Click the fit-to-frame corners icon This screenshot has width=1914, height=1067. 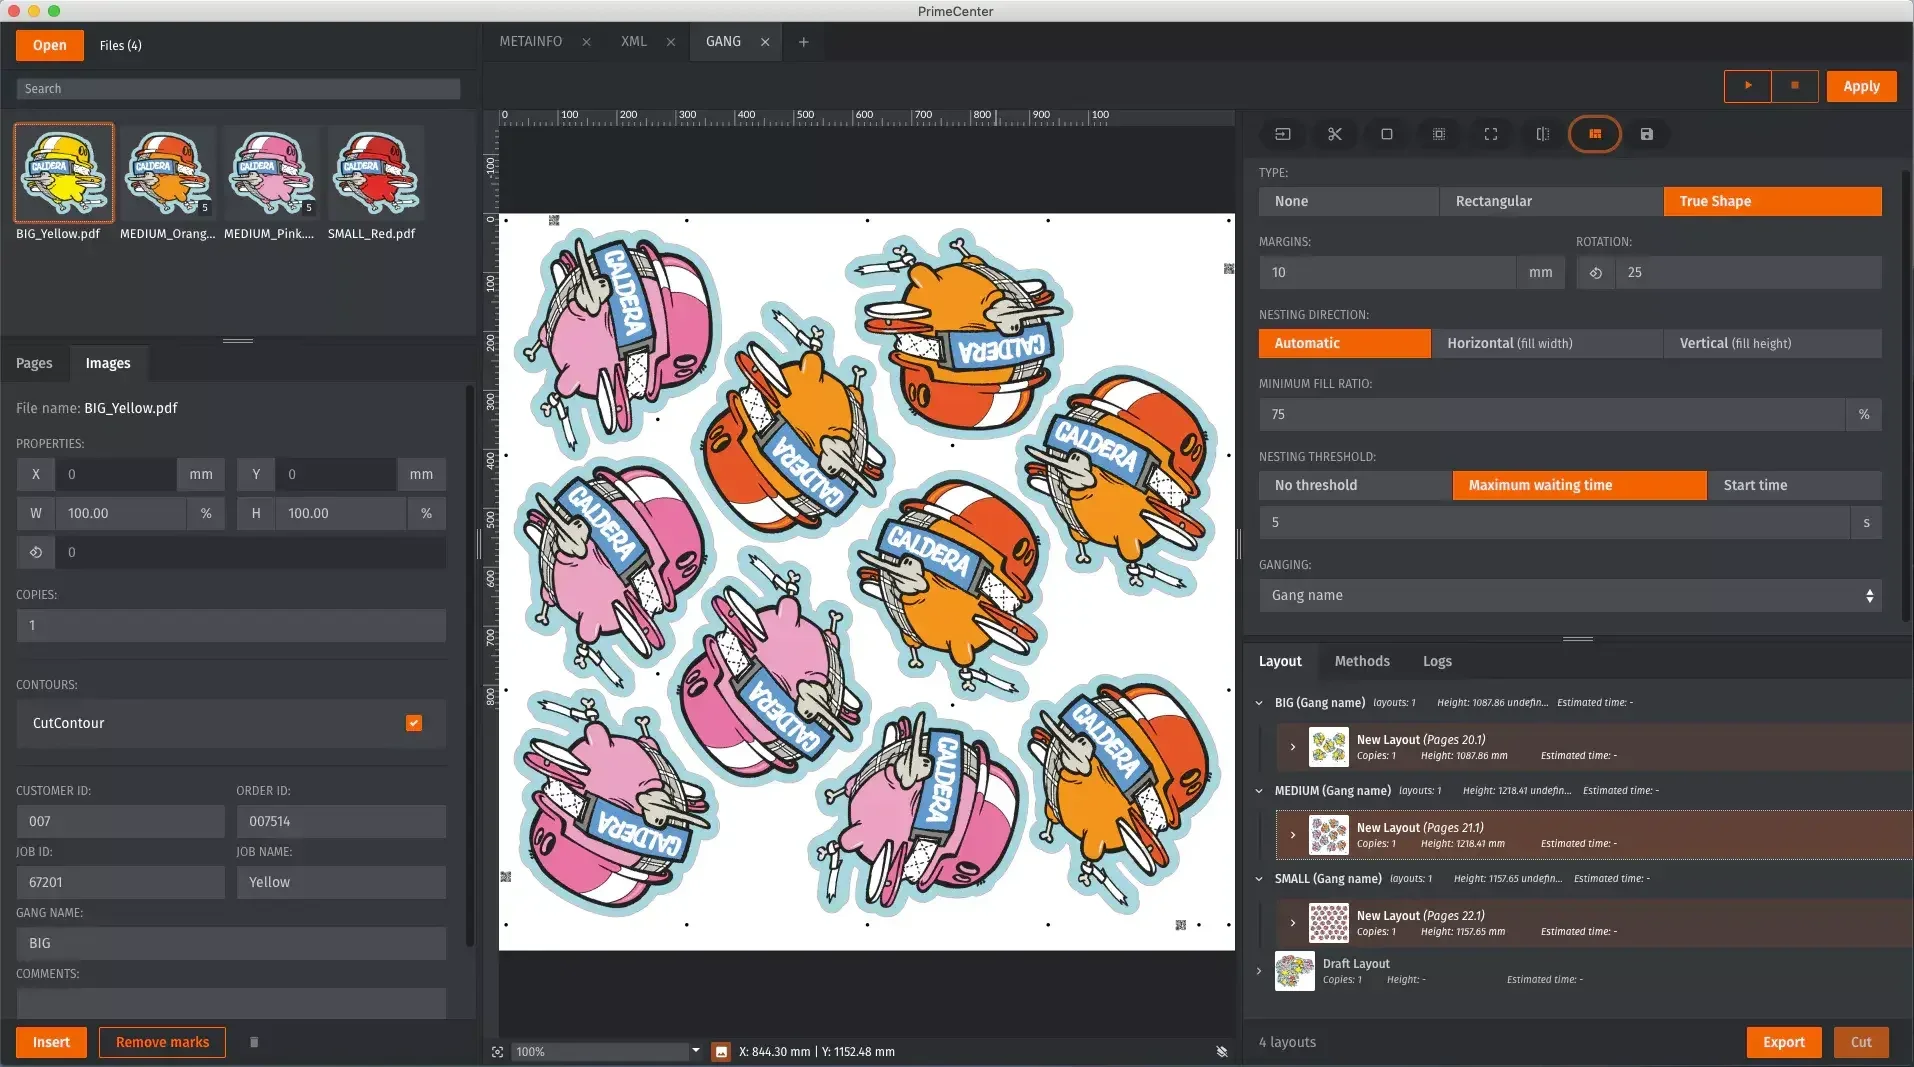(1490, 134)
